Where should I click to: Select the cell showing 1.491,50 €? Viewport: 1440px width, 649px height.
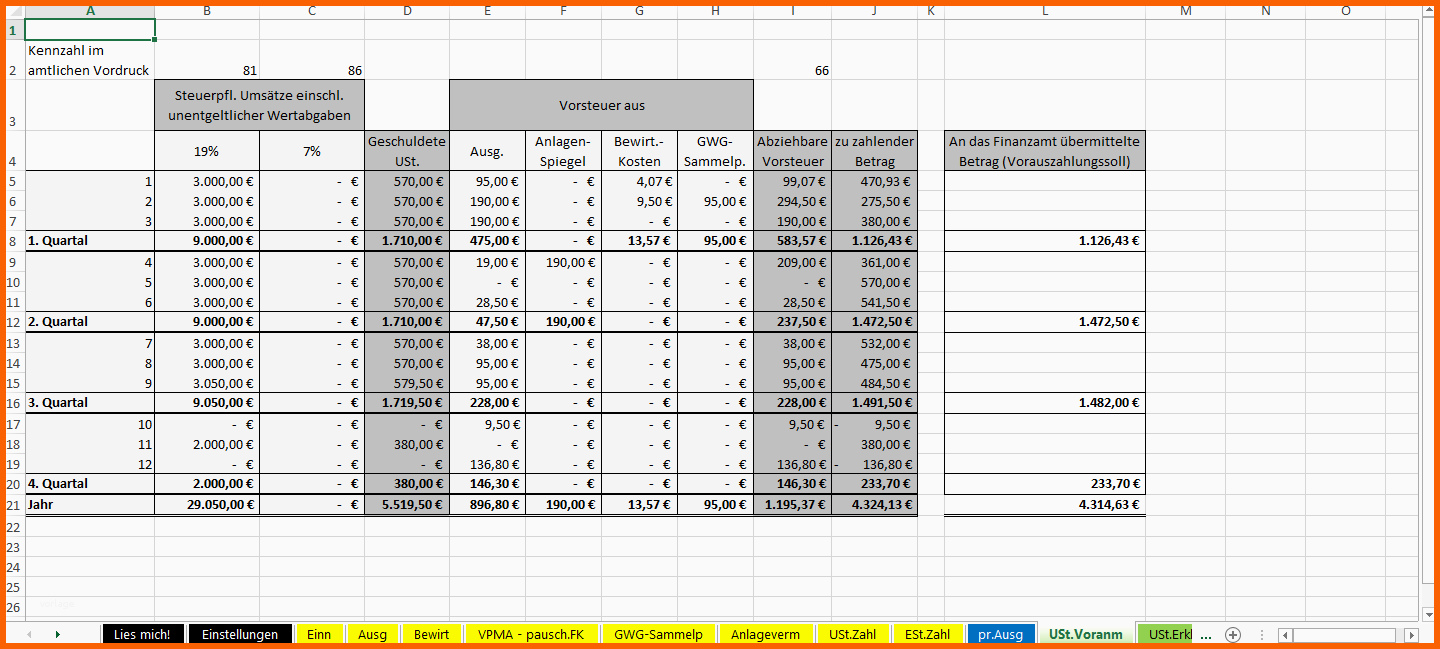[874, 403]
